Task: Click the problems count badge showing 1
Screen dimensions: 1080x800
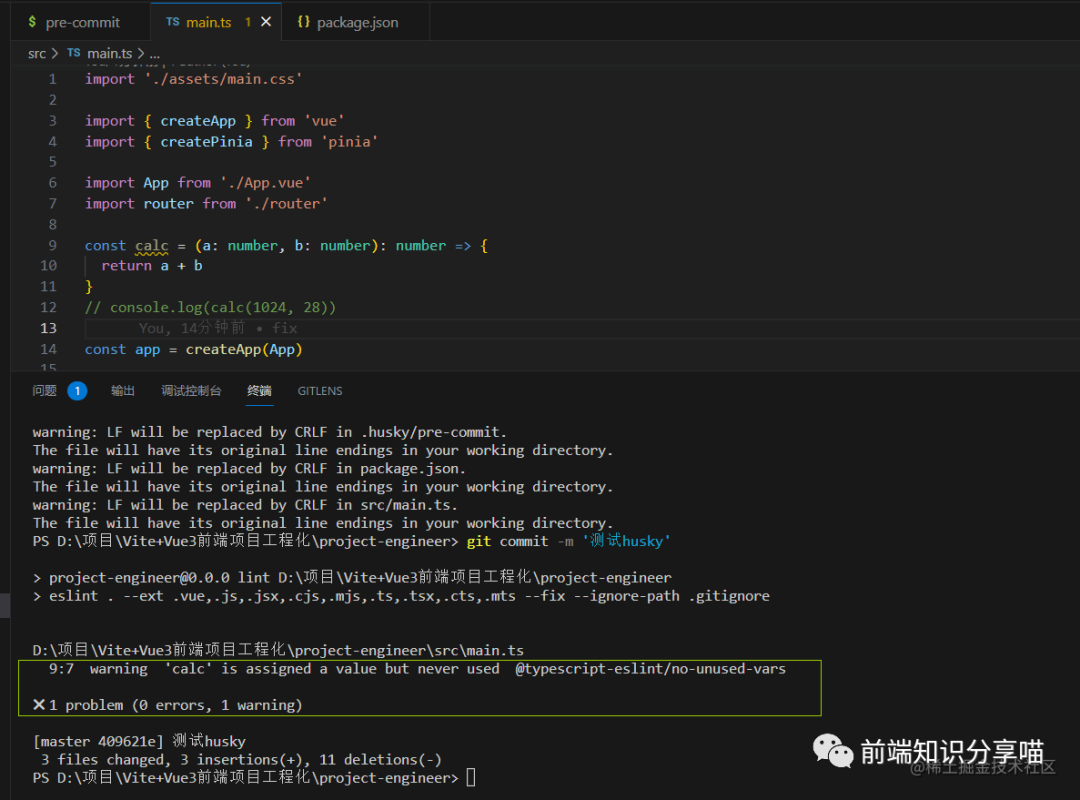Action: coord(77,391)
